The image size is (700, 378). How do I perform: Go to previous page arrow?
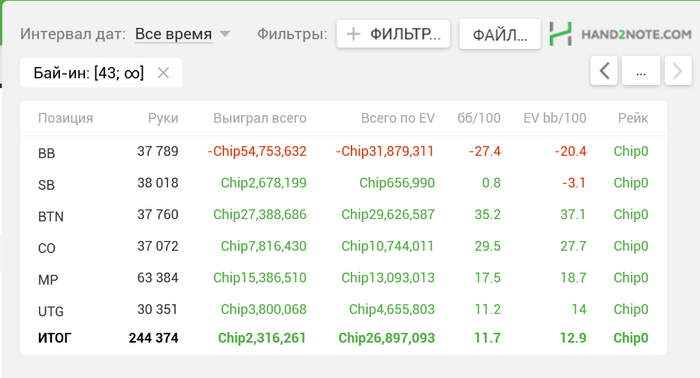tap(604, 71)
